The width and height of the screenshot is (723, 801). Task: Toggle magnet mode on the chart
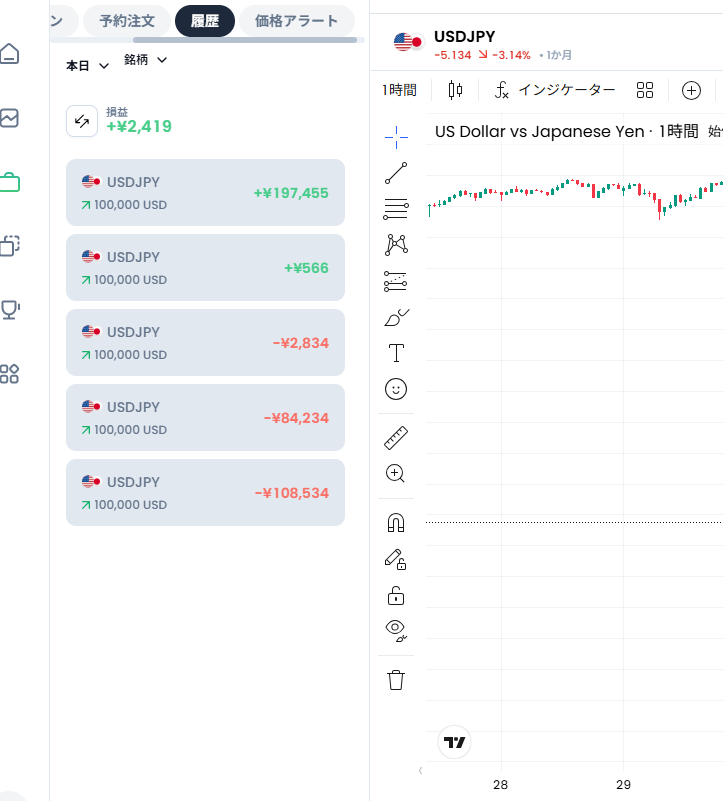tap(396, 523)
